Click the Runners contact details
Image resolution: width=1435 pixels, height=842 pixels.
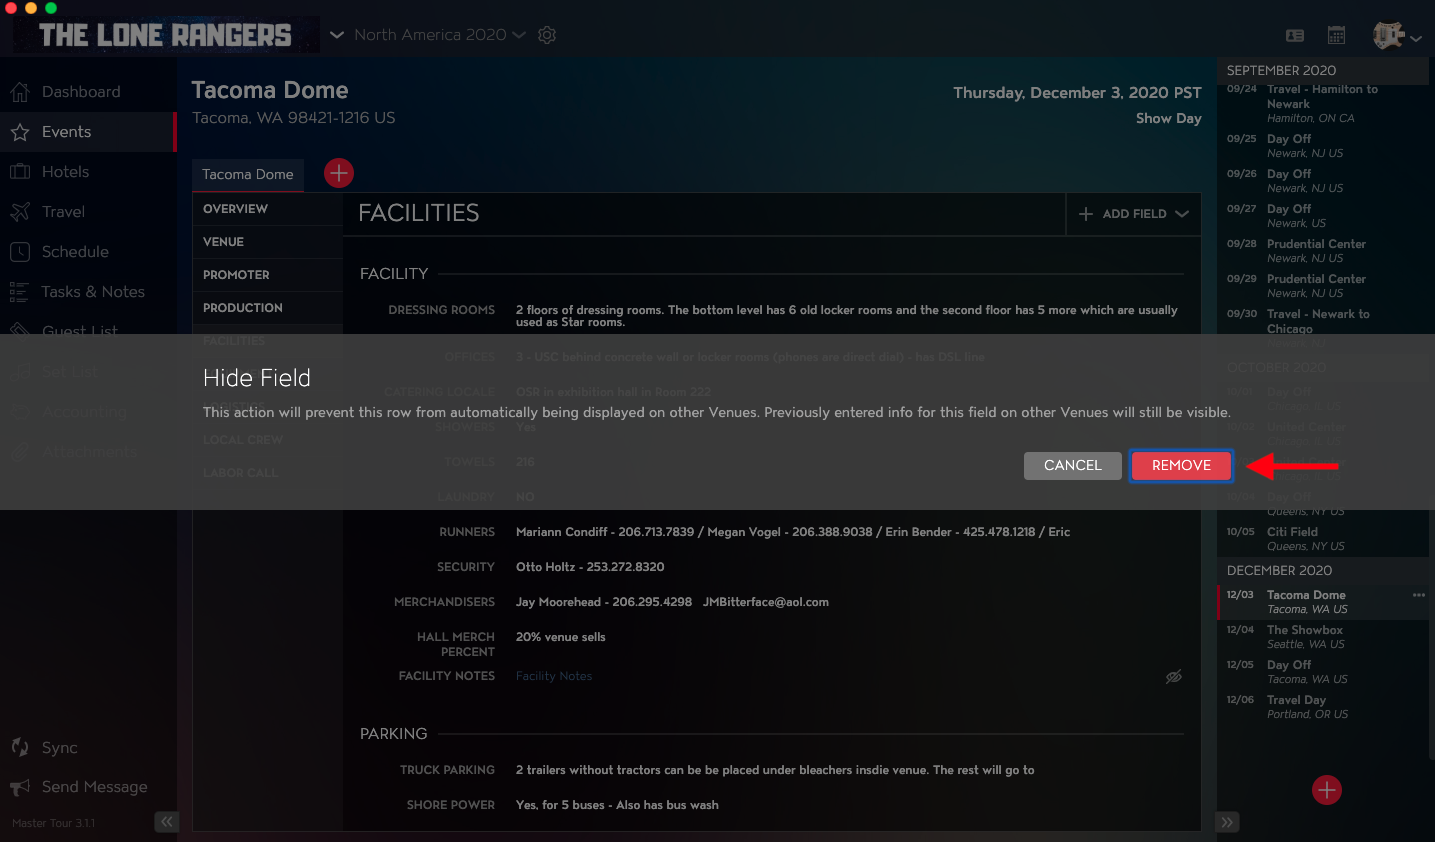point(793,532)
